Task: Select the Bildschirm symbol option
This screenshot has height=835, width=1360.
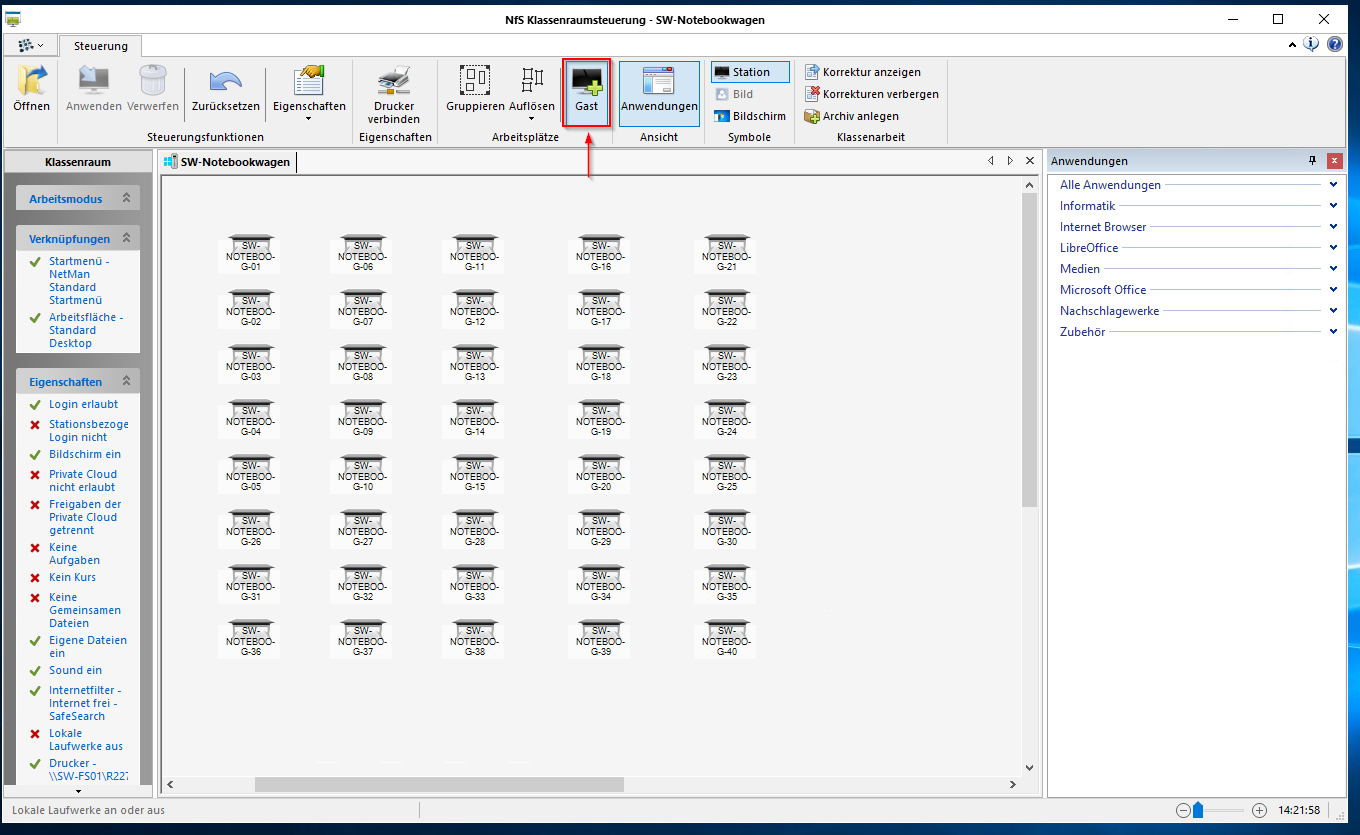Action: [x=750, y=116]
